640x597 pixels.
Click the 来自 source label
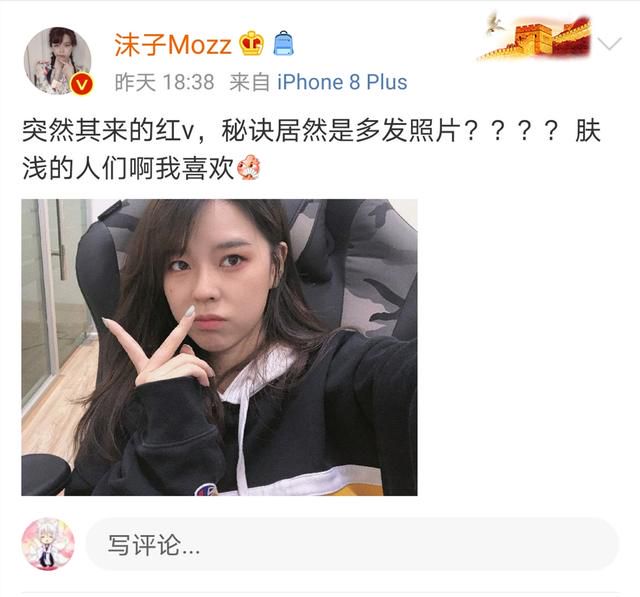(249, 82)
